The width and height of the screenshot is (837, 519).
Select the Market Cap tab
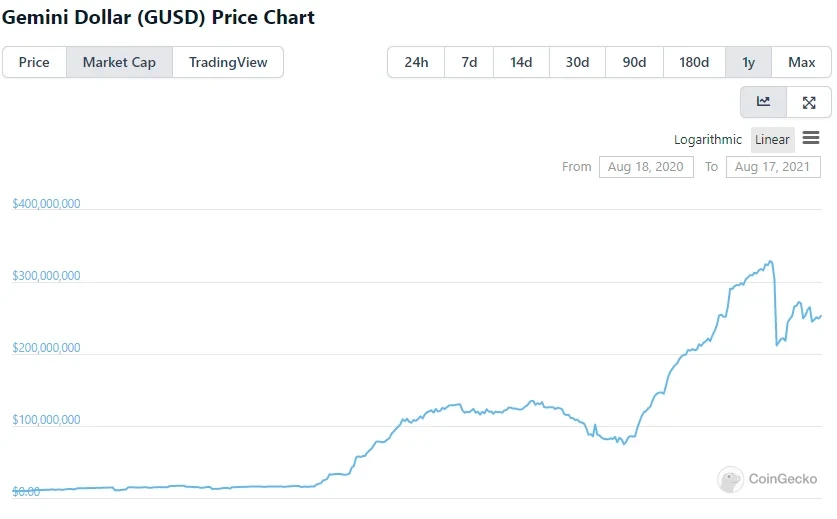(x=119, y=62)
